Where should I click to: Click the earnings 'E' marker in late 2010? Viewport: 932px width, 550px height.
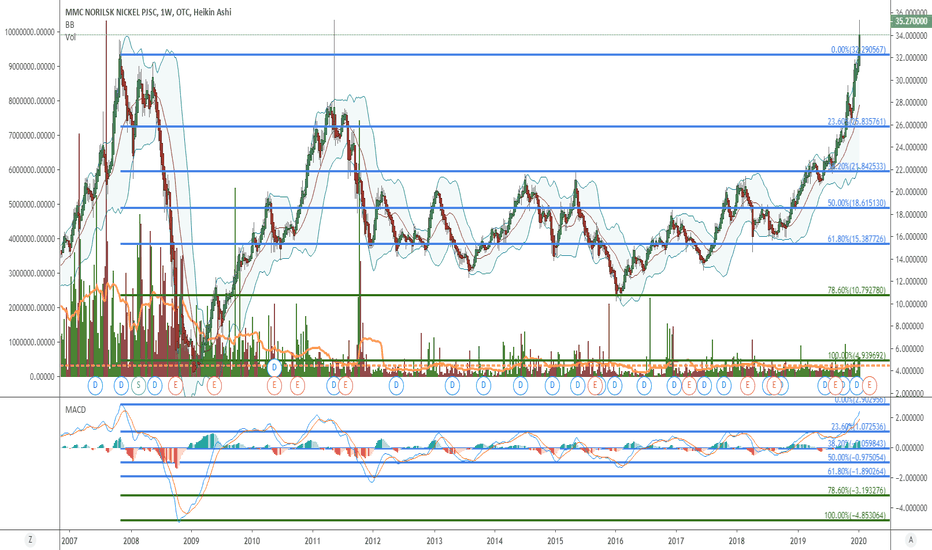click(x=297, y=385)
